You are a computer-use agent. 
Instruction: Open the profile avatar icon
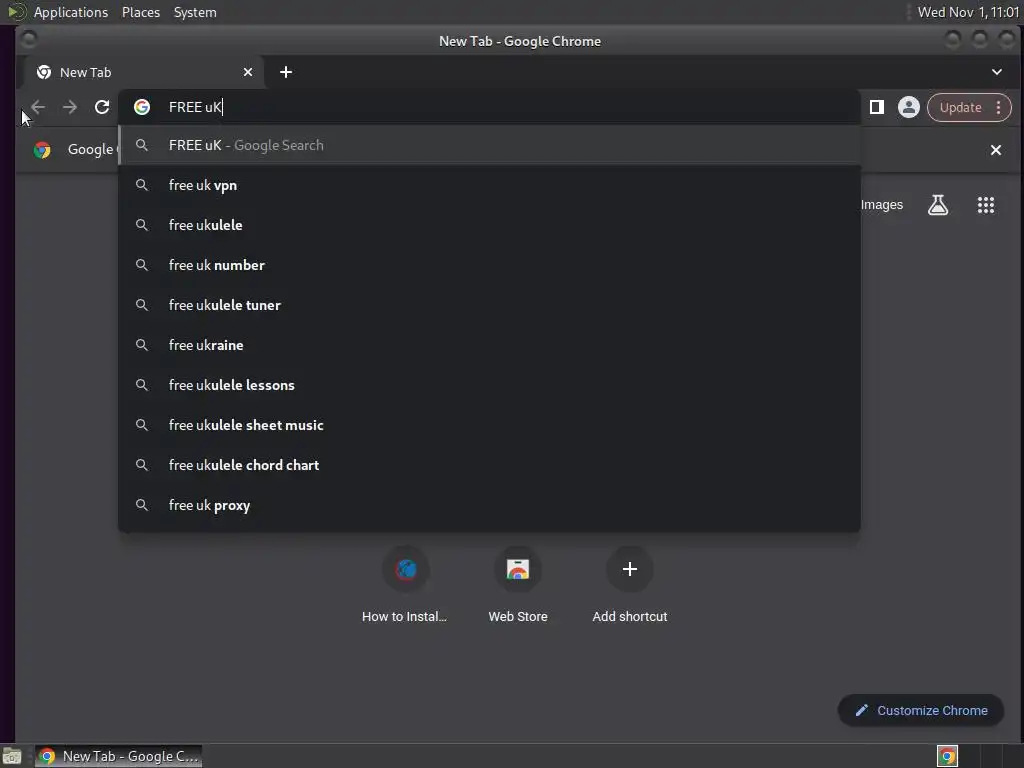[x=908, y=107]
